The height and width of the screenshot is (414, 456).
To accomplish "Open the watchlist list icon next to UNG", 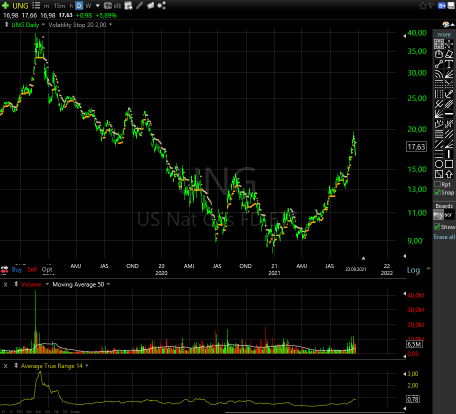I will pyautogui.click(x=36, y=5).
